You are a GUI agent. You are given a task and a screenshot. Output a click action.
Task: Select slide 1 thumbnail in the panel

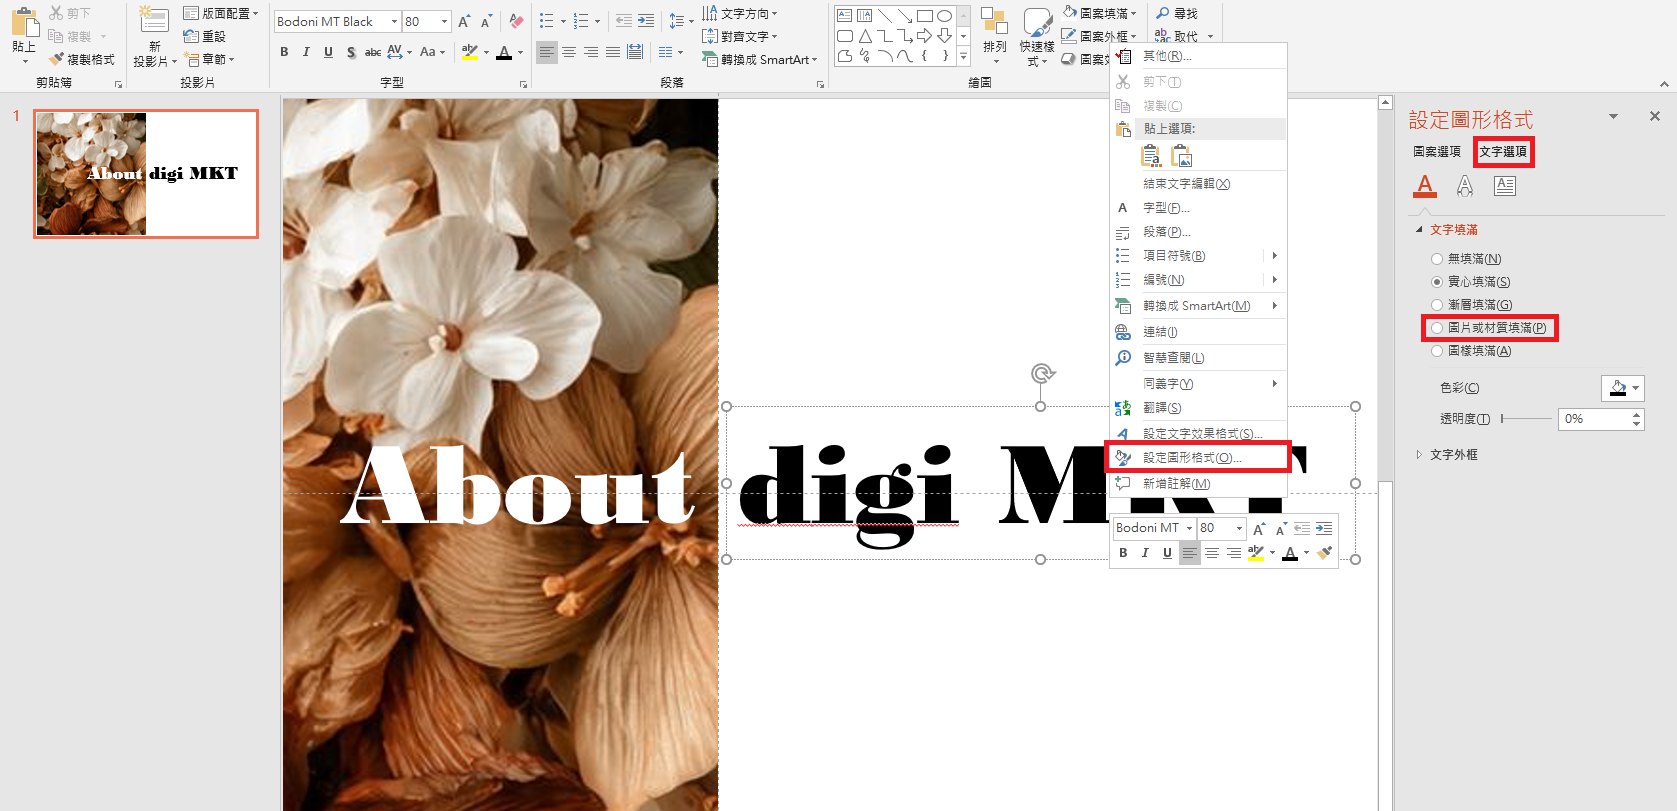point(146,174)
